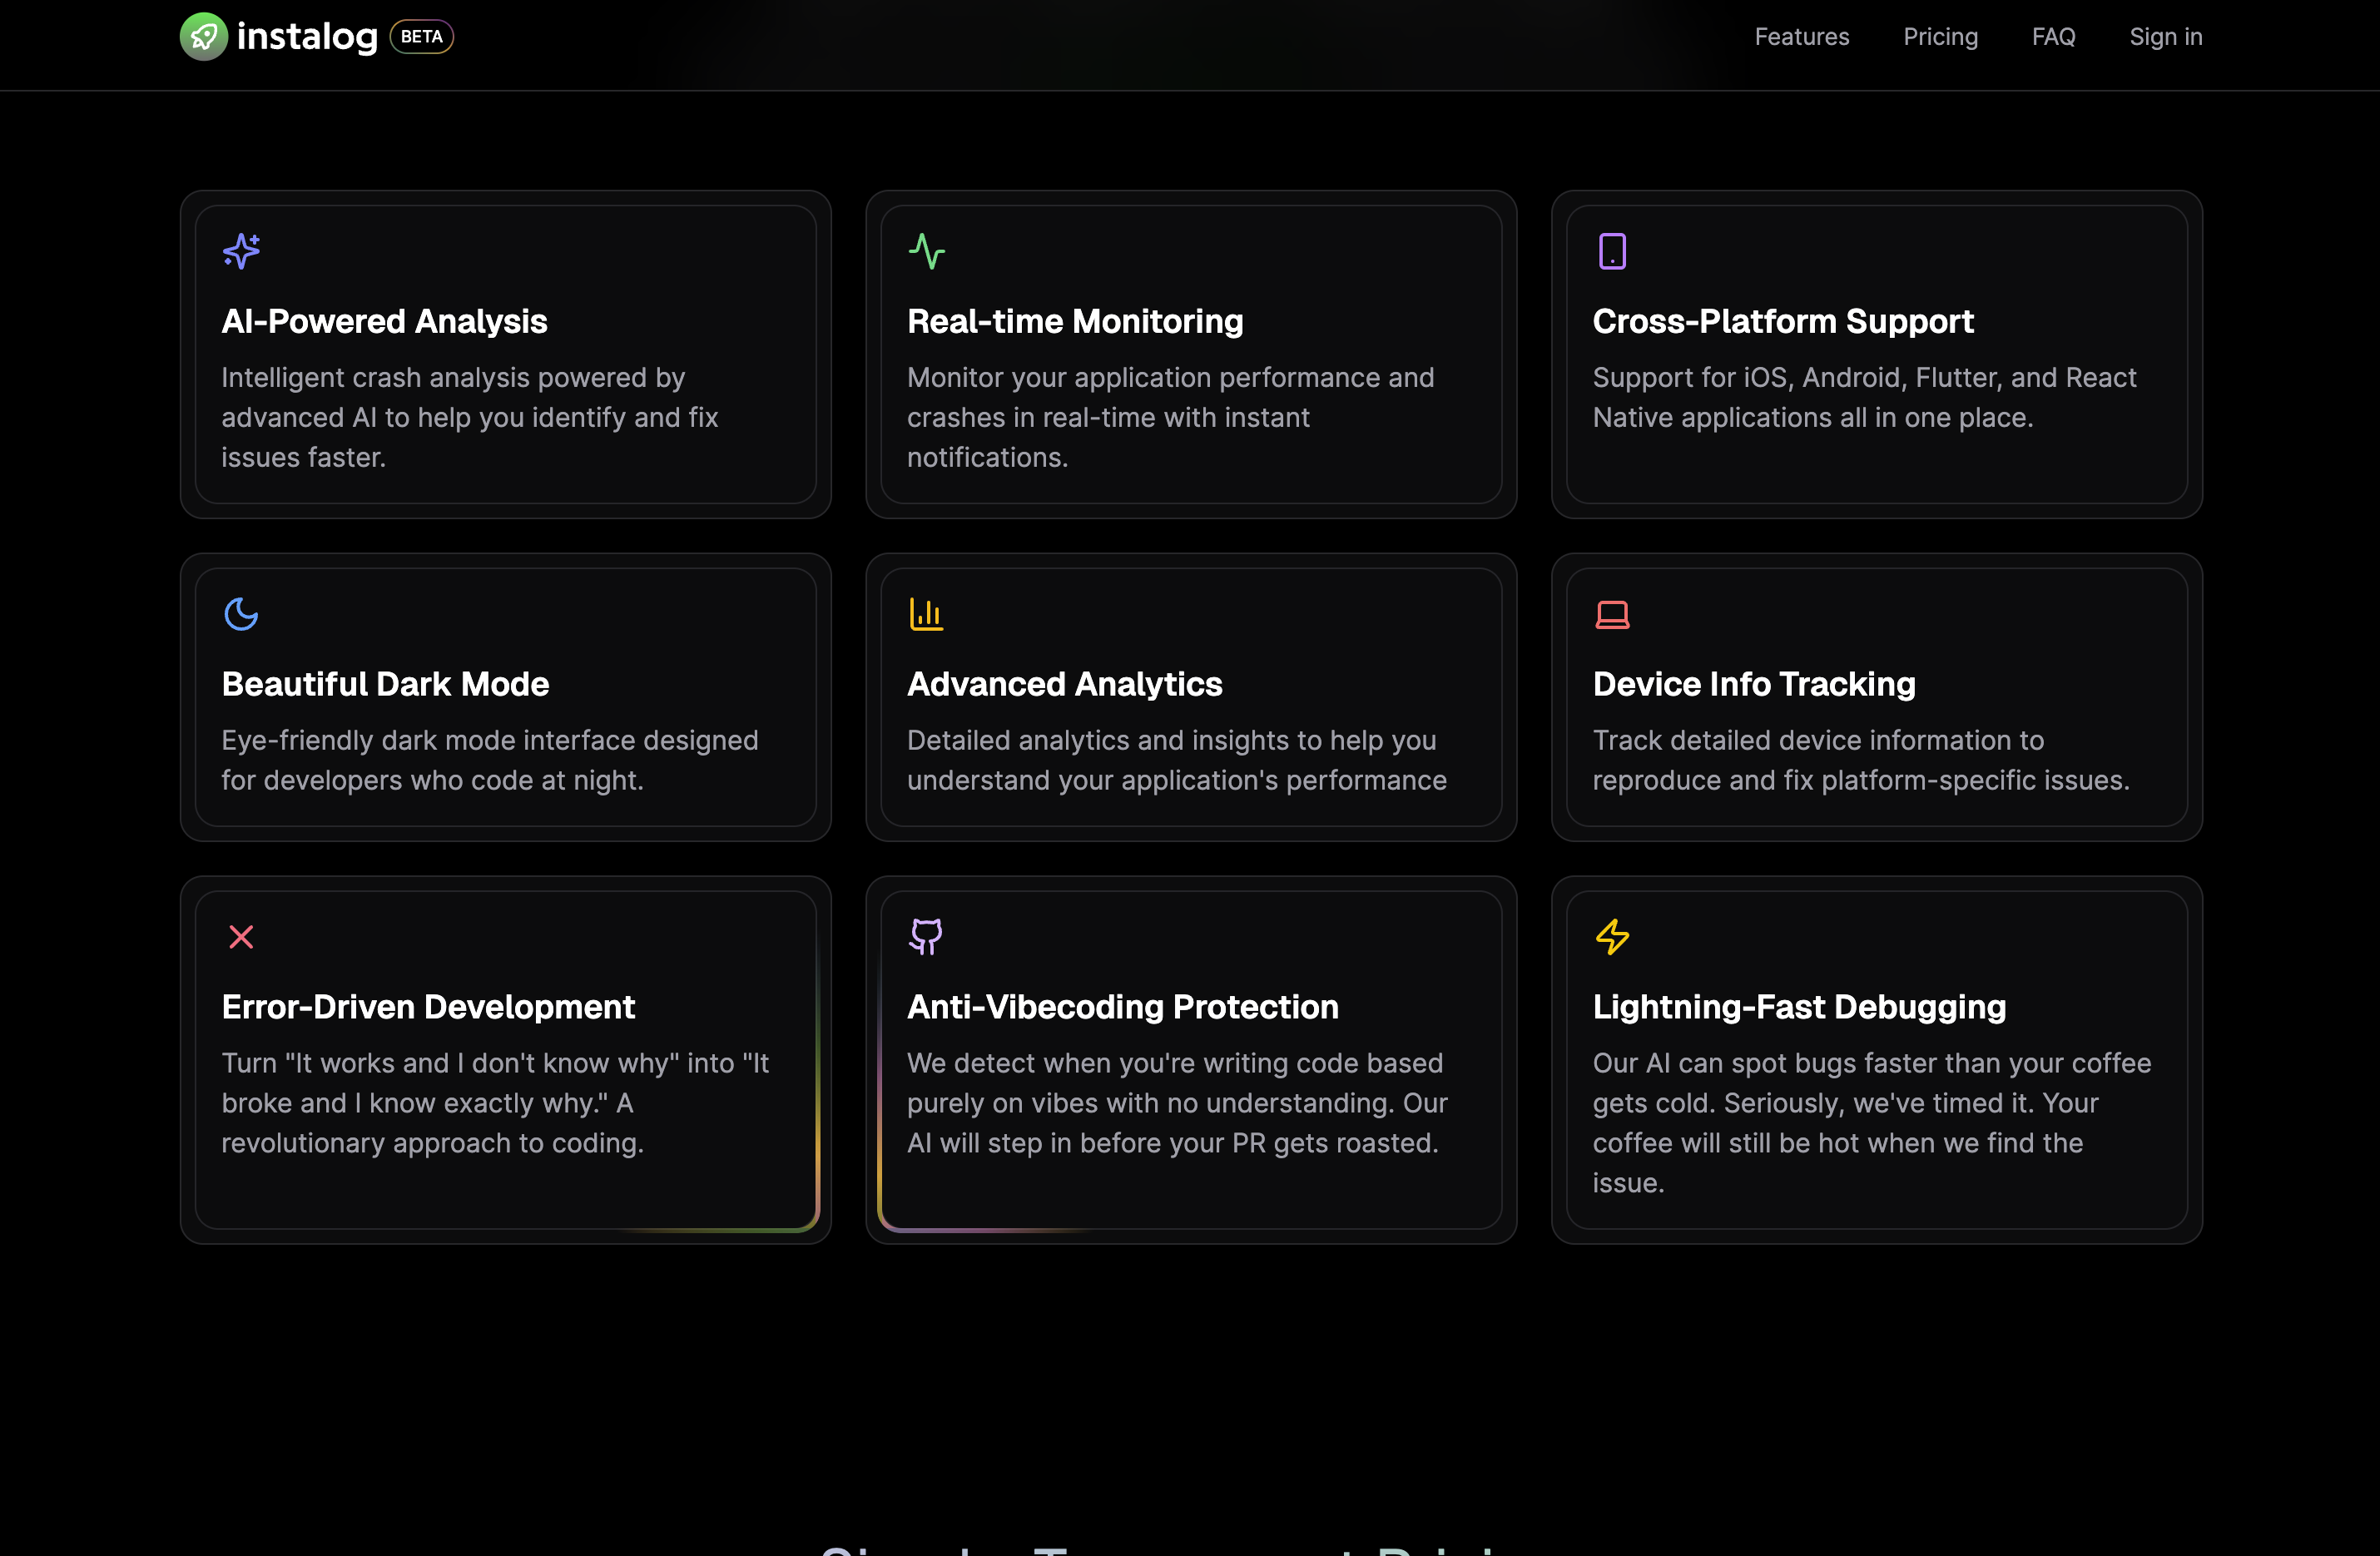The width and height of the screenshot is (2380, 1556).
Task: Click the sparkles icon on AI-Powered Analysis
Action: (241, 251)
